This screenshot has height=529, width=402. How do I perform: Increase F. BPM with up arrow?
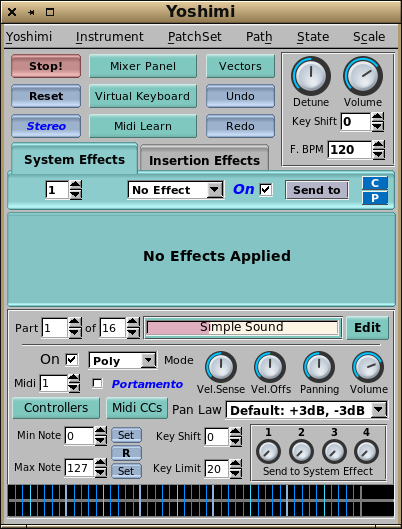click(x=379, y=145)
